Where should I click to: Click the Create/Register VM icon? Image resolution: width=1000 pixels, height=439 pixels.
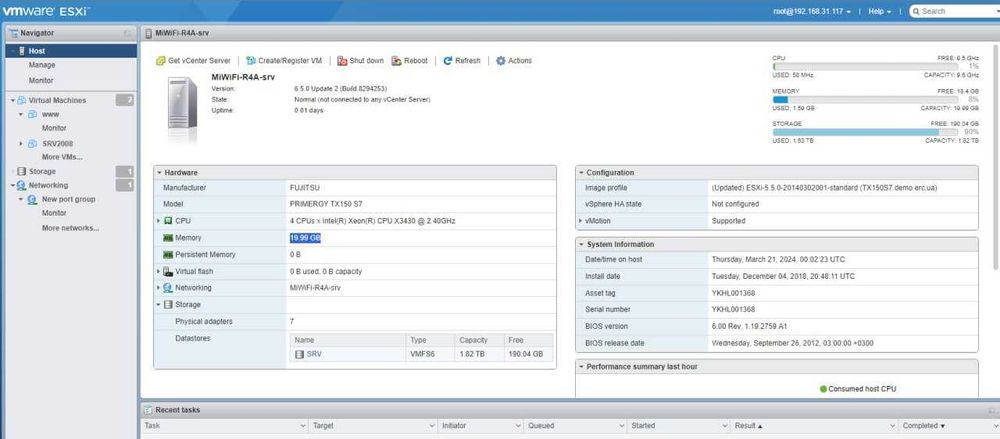tap(251, 61)
